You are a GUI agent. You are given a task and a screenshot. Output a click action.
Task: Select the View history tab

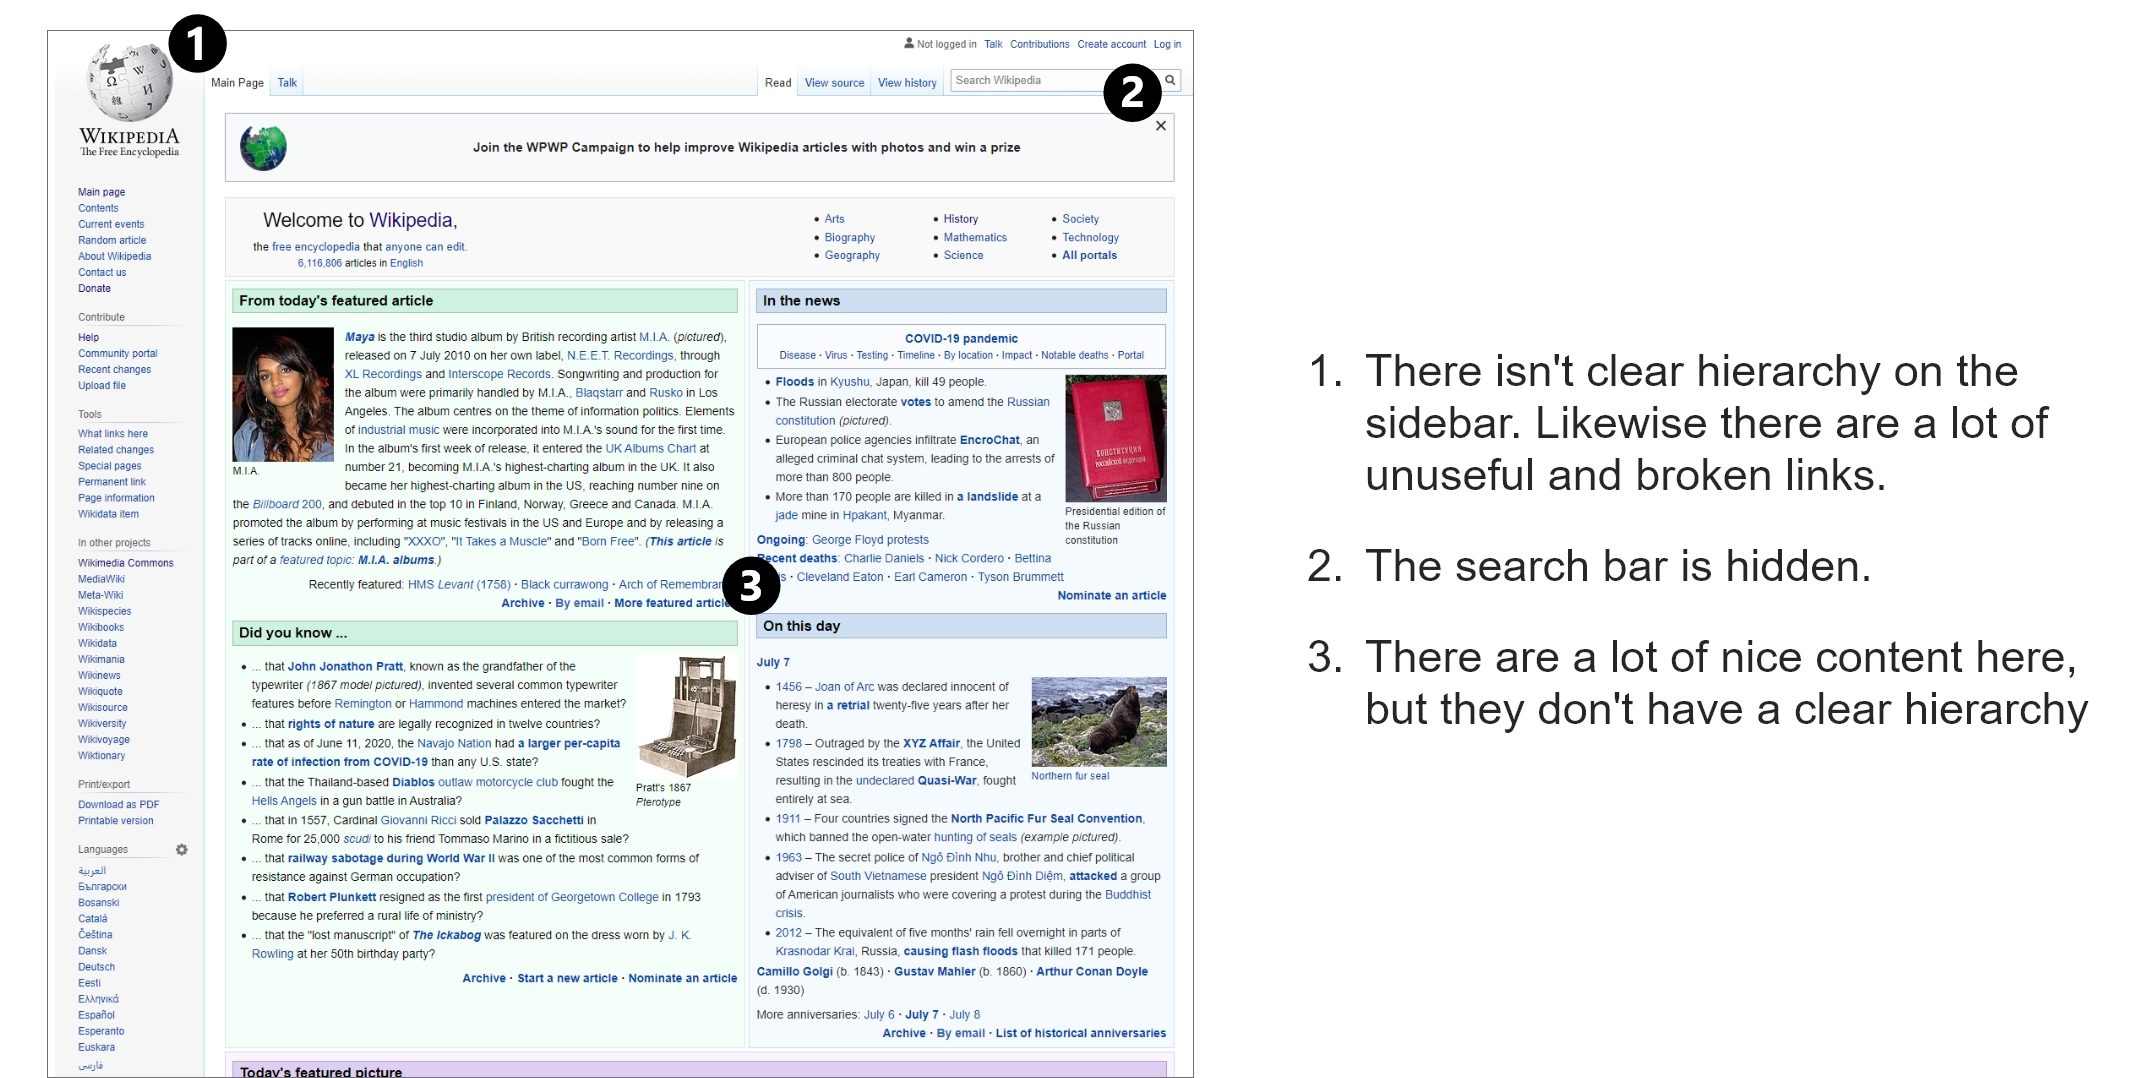coord(907,83)
